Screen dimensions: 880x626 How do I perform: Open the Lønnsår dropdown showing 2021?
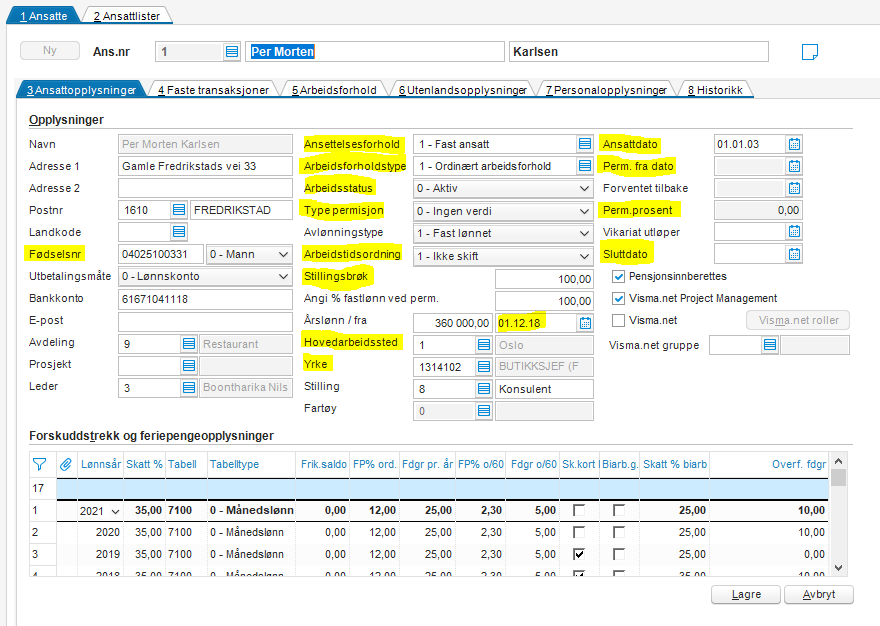115,511
